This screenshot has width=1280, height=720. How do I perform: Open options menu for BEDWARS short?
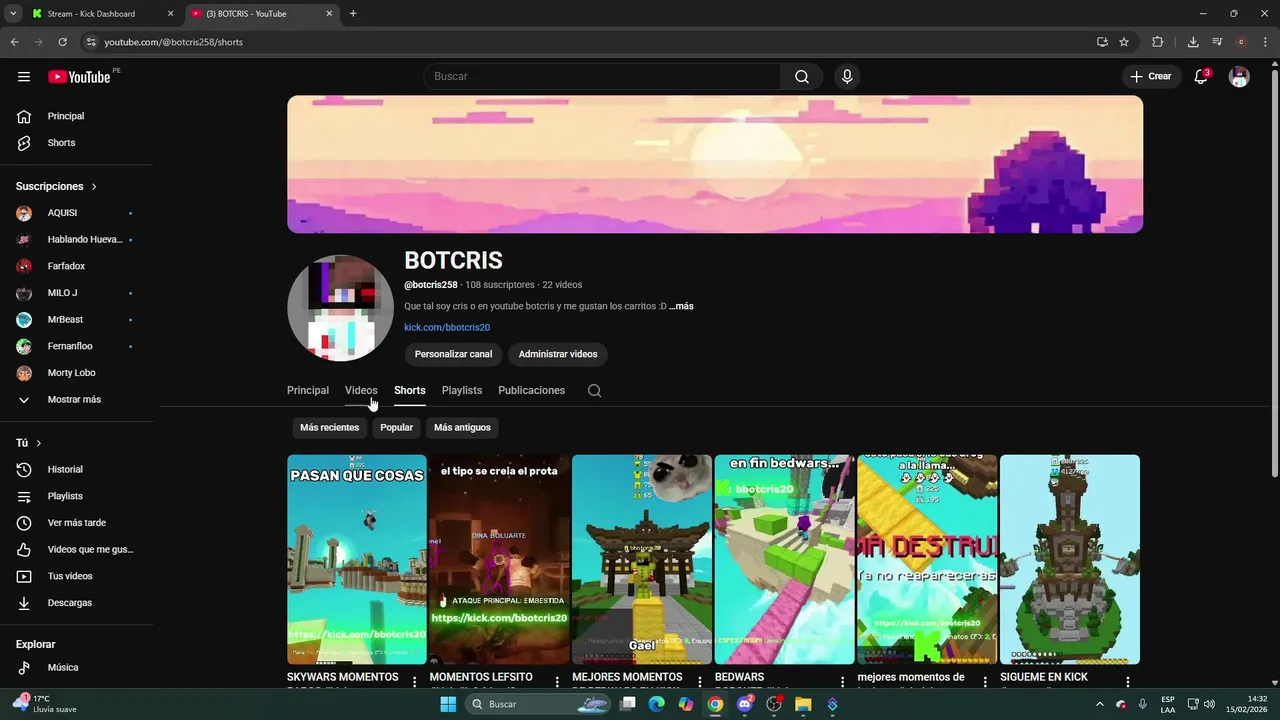pos(842,681)
